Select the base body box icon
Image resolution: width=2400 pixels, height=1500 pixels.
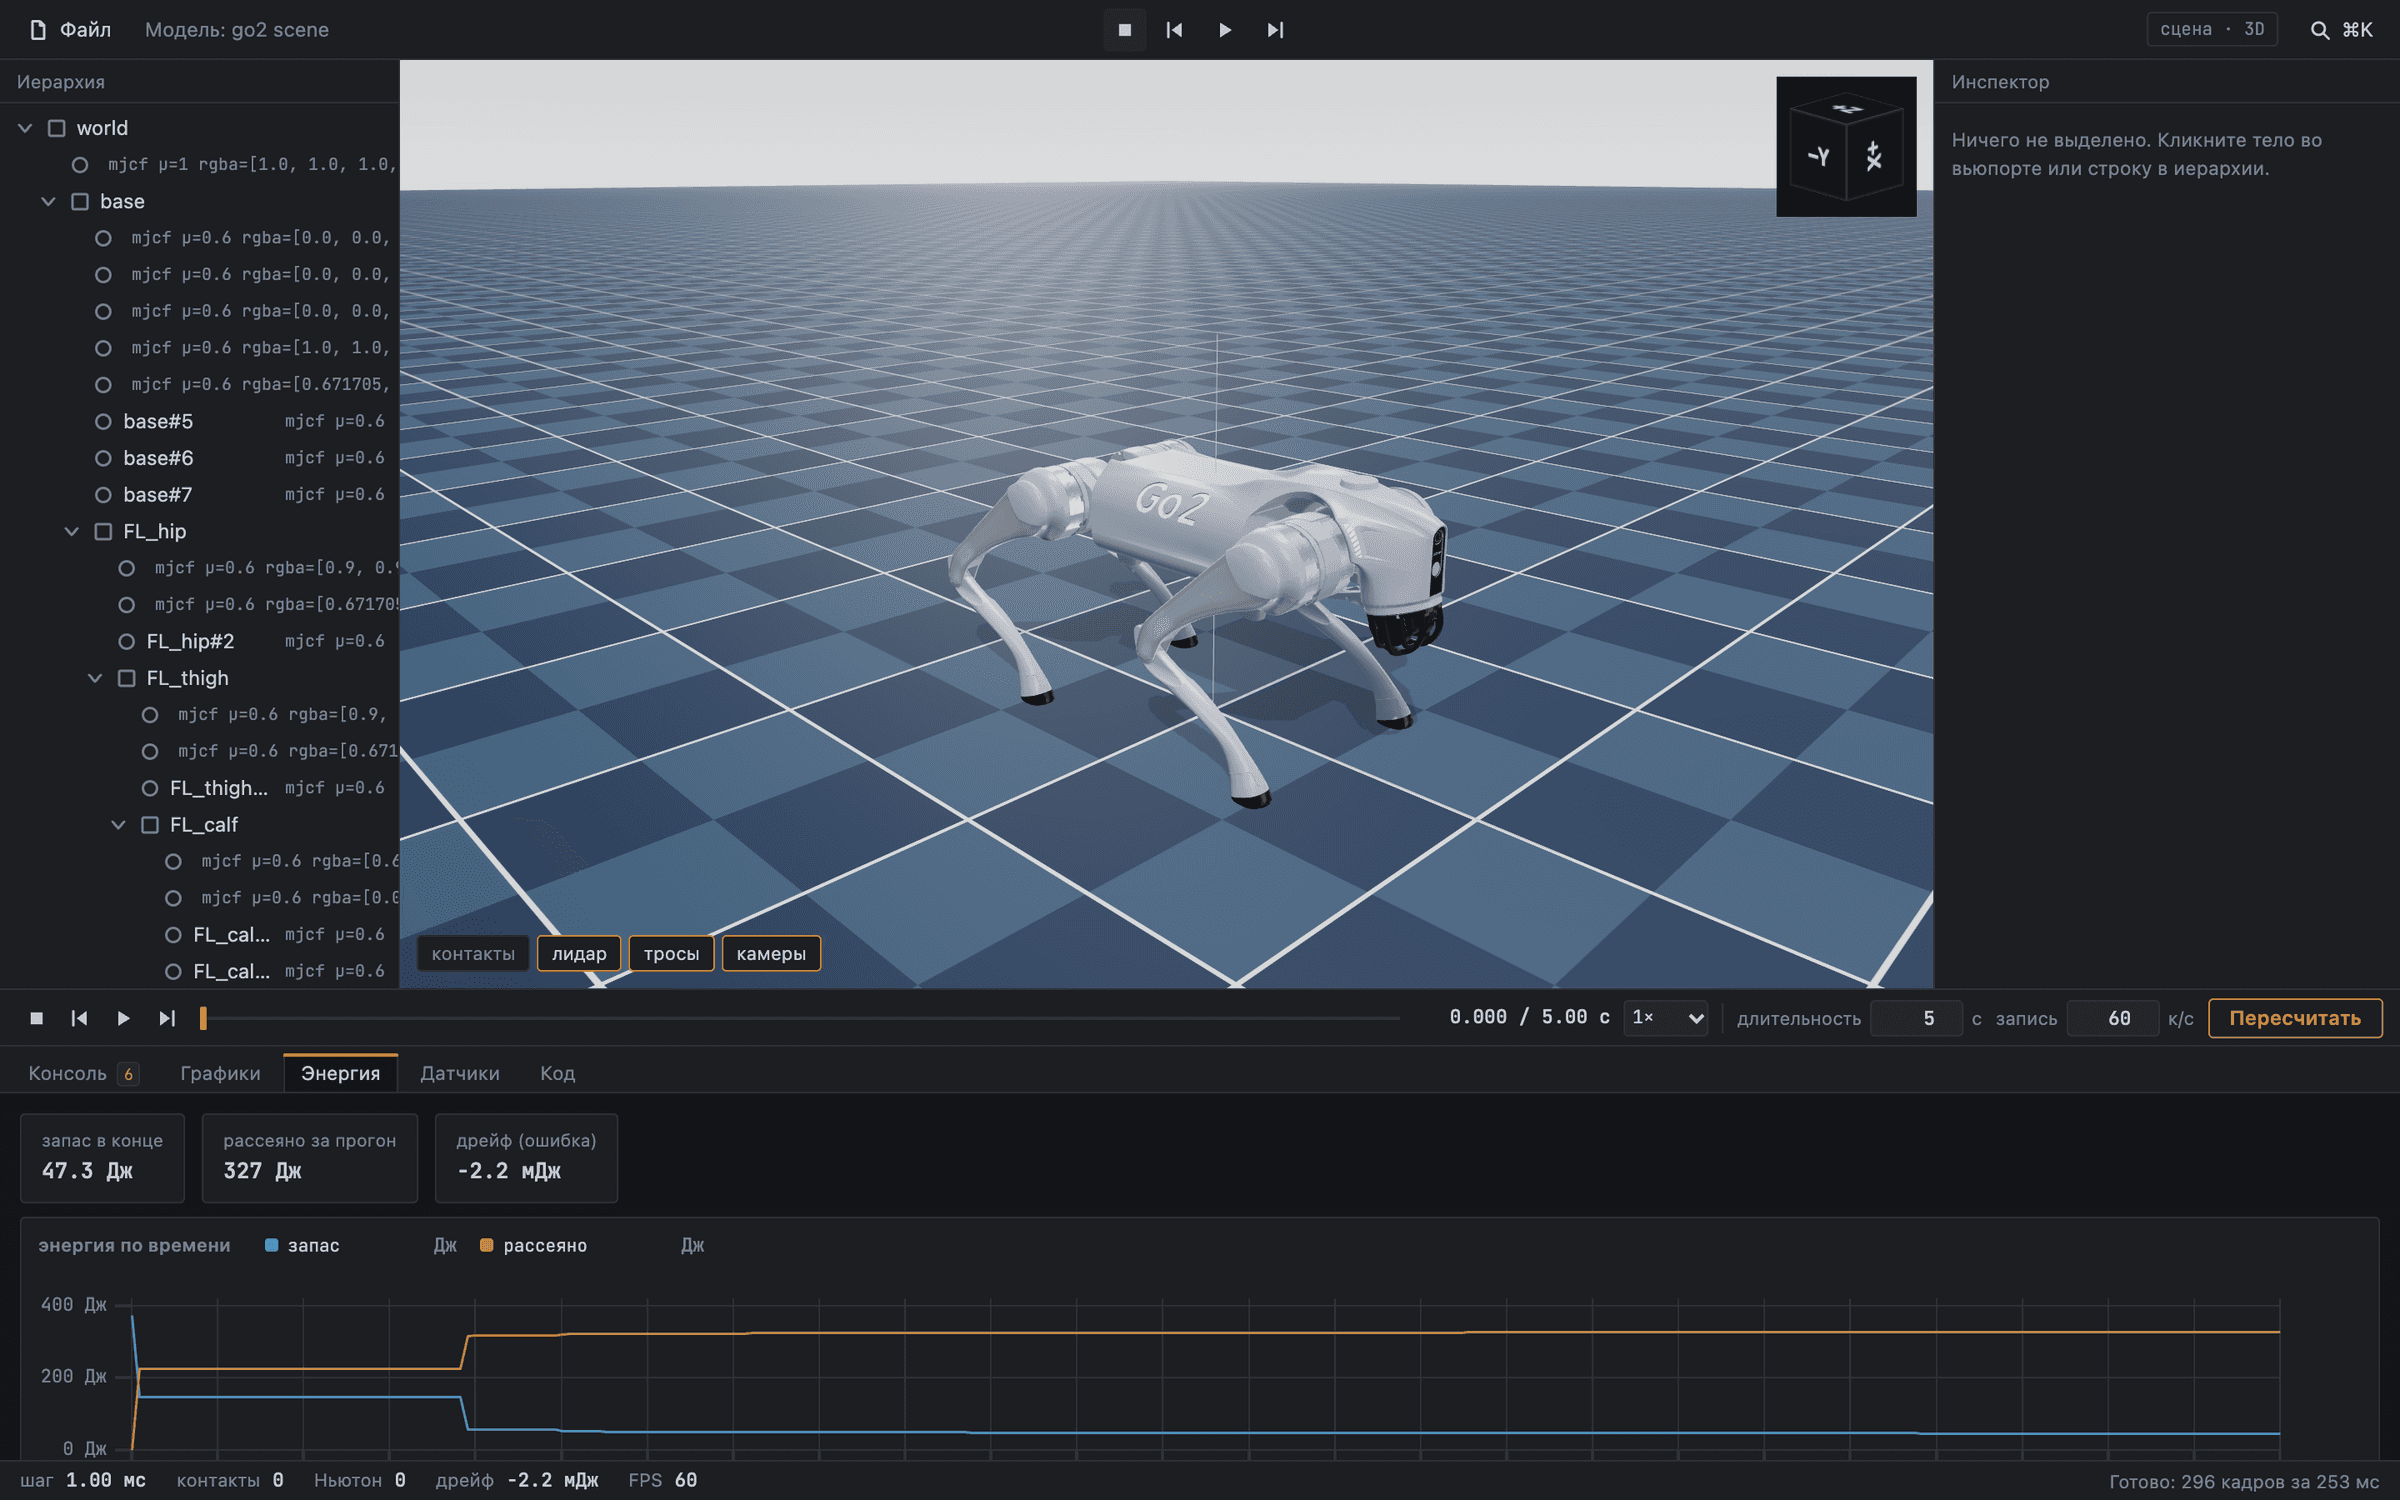(80, 202)
